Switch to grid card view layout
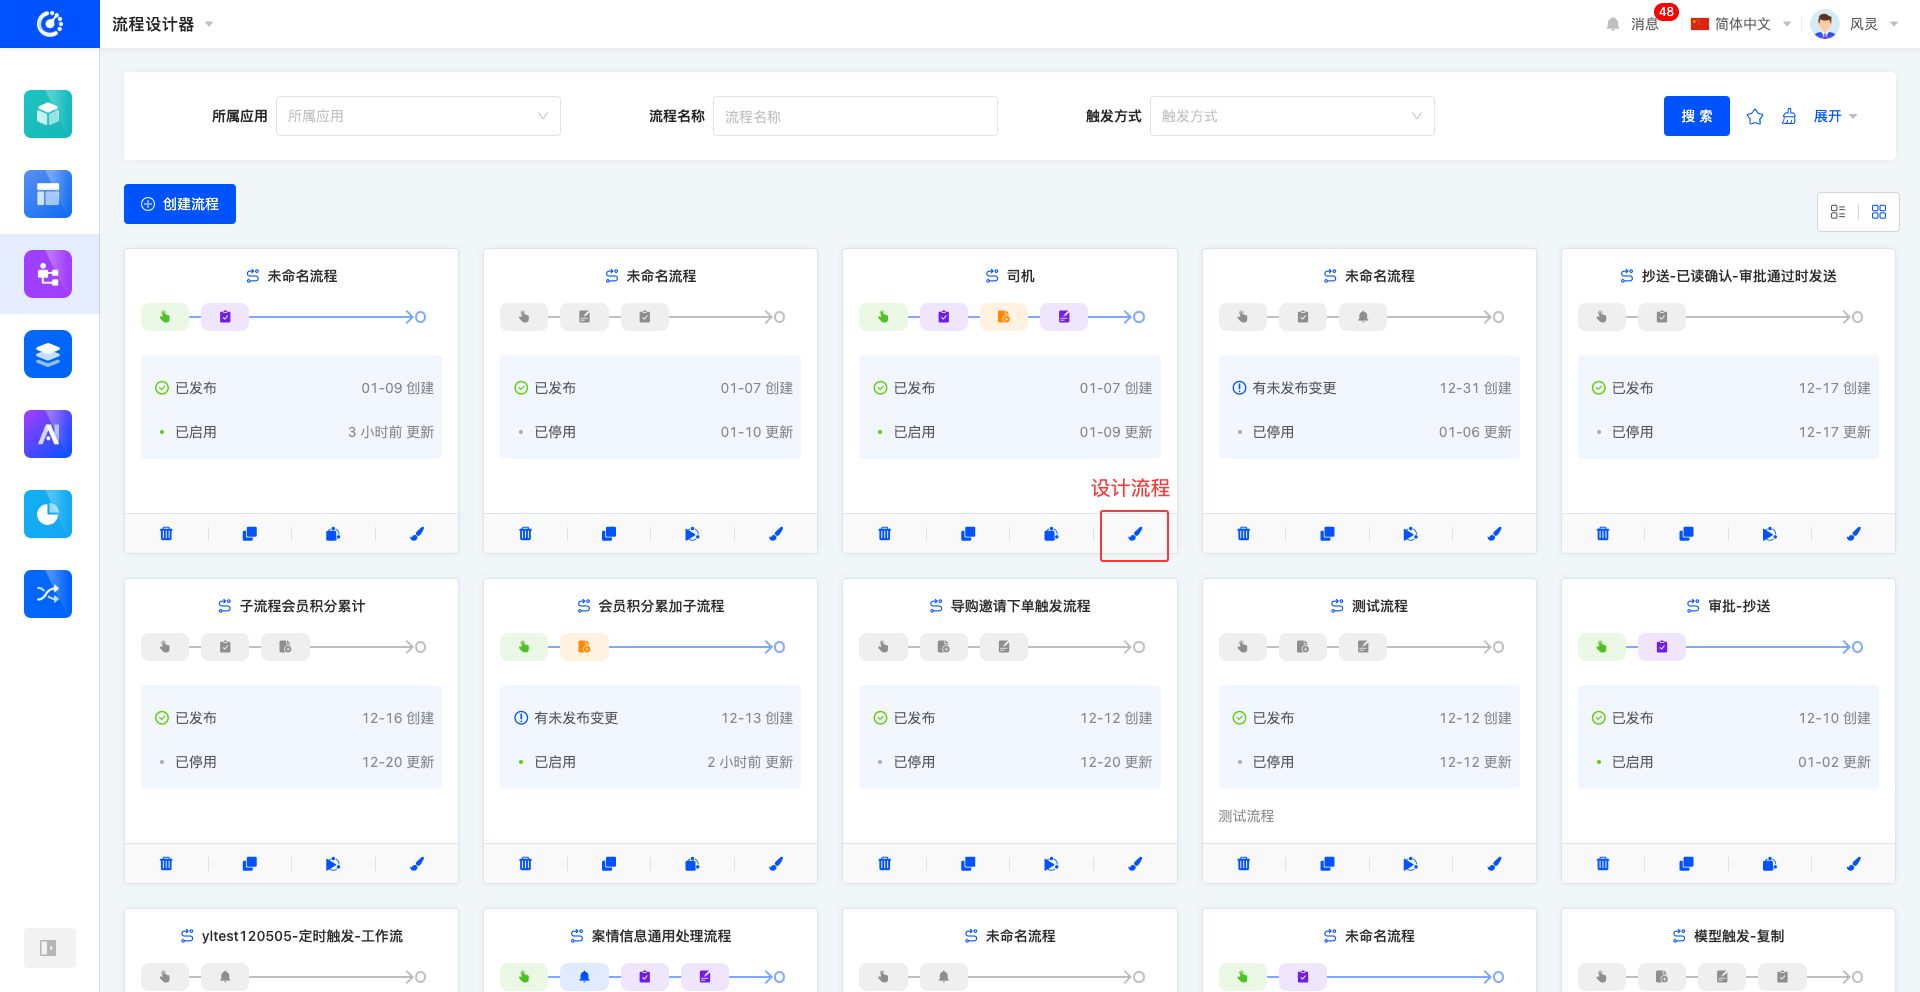Viewport: 1920px width, 992px height. tap(1879, 212)
